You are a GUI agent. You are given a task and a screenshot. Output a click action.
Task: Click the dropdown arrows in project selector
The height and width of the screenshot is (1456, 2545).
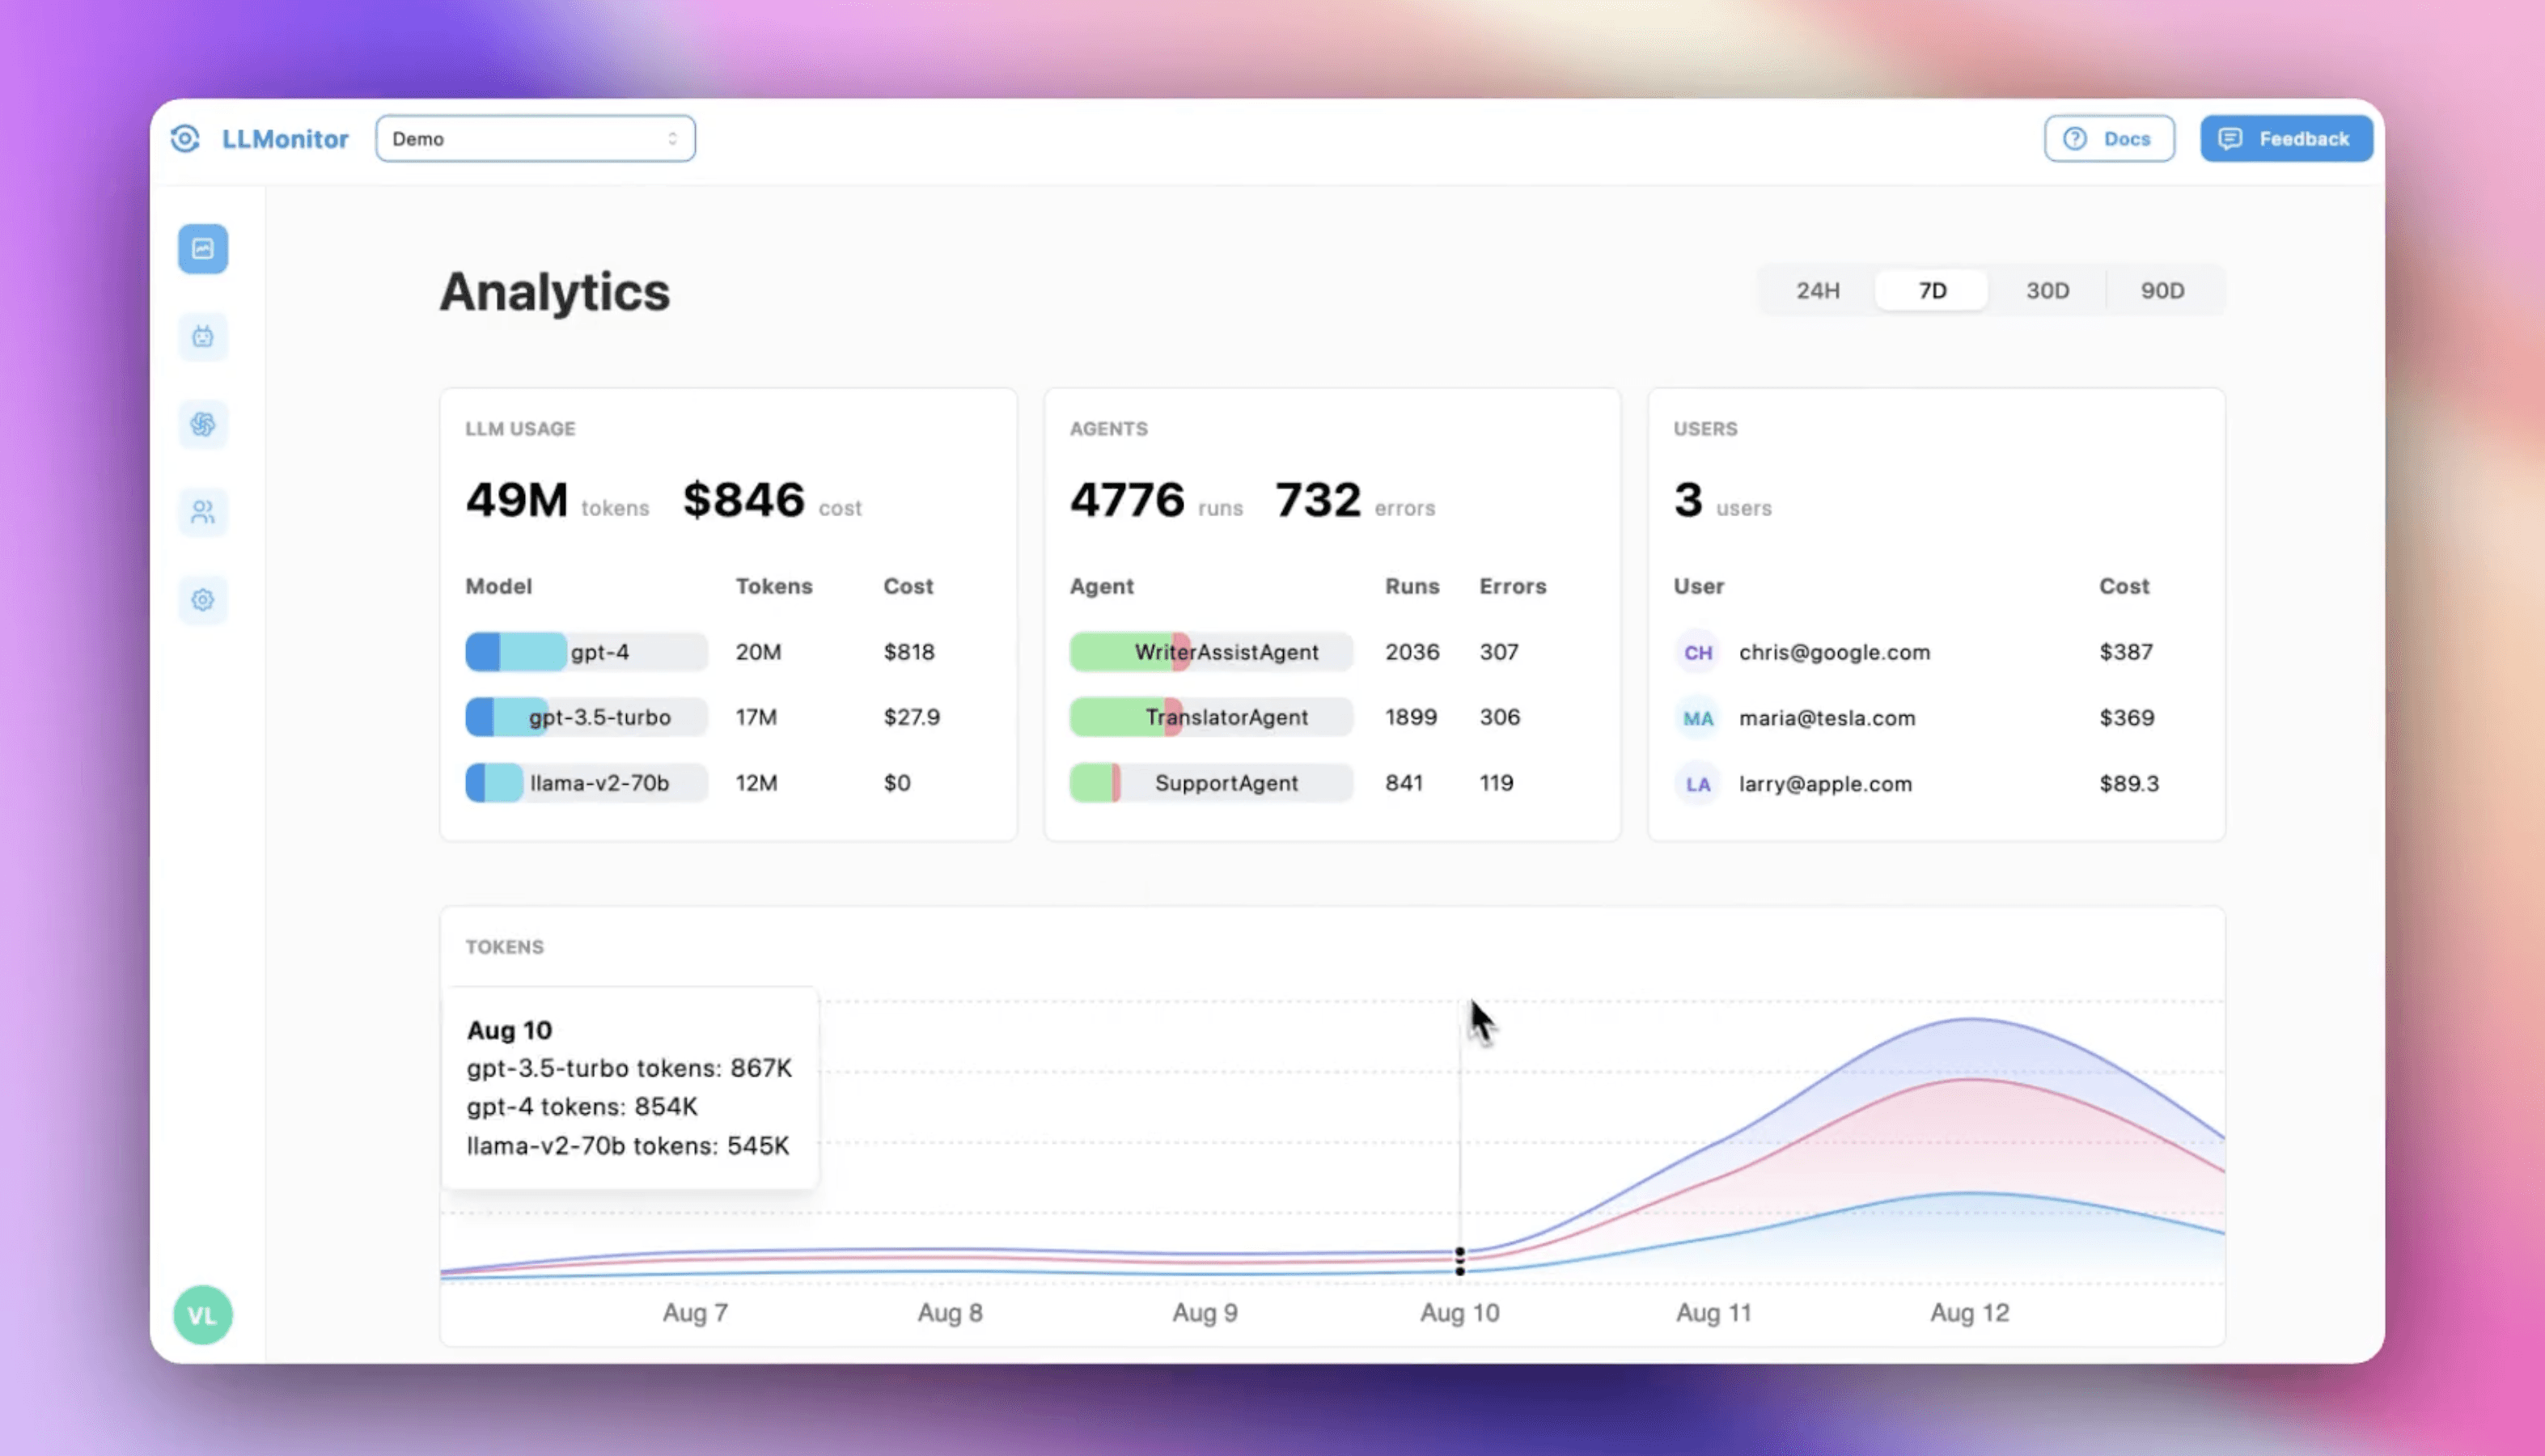(x=672, y=138)
